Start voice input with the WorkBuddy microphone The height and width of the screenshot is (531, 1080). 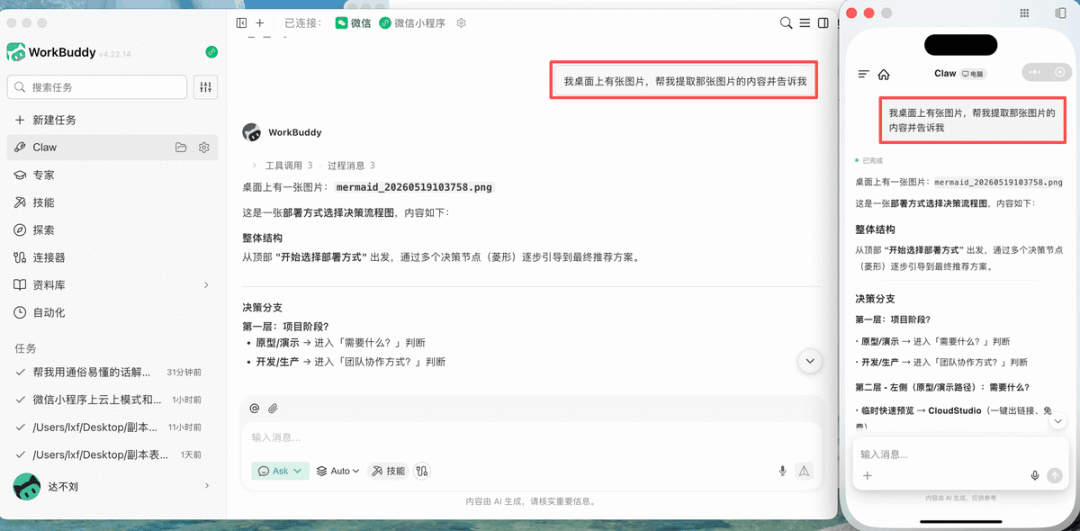click(x=782, y=471)
